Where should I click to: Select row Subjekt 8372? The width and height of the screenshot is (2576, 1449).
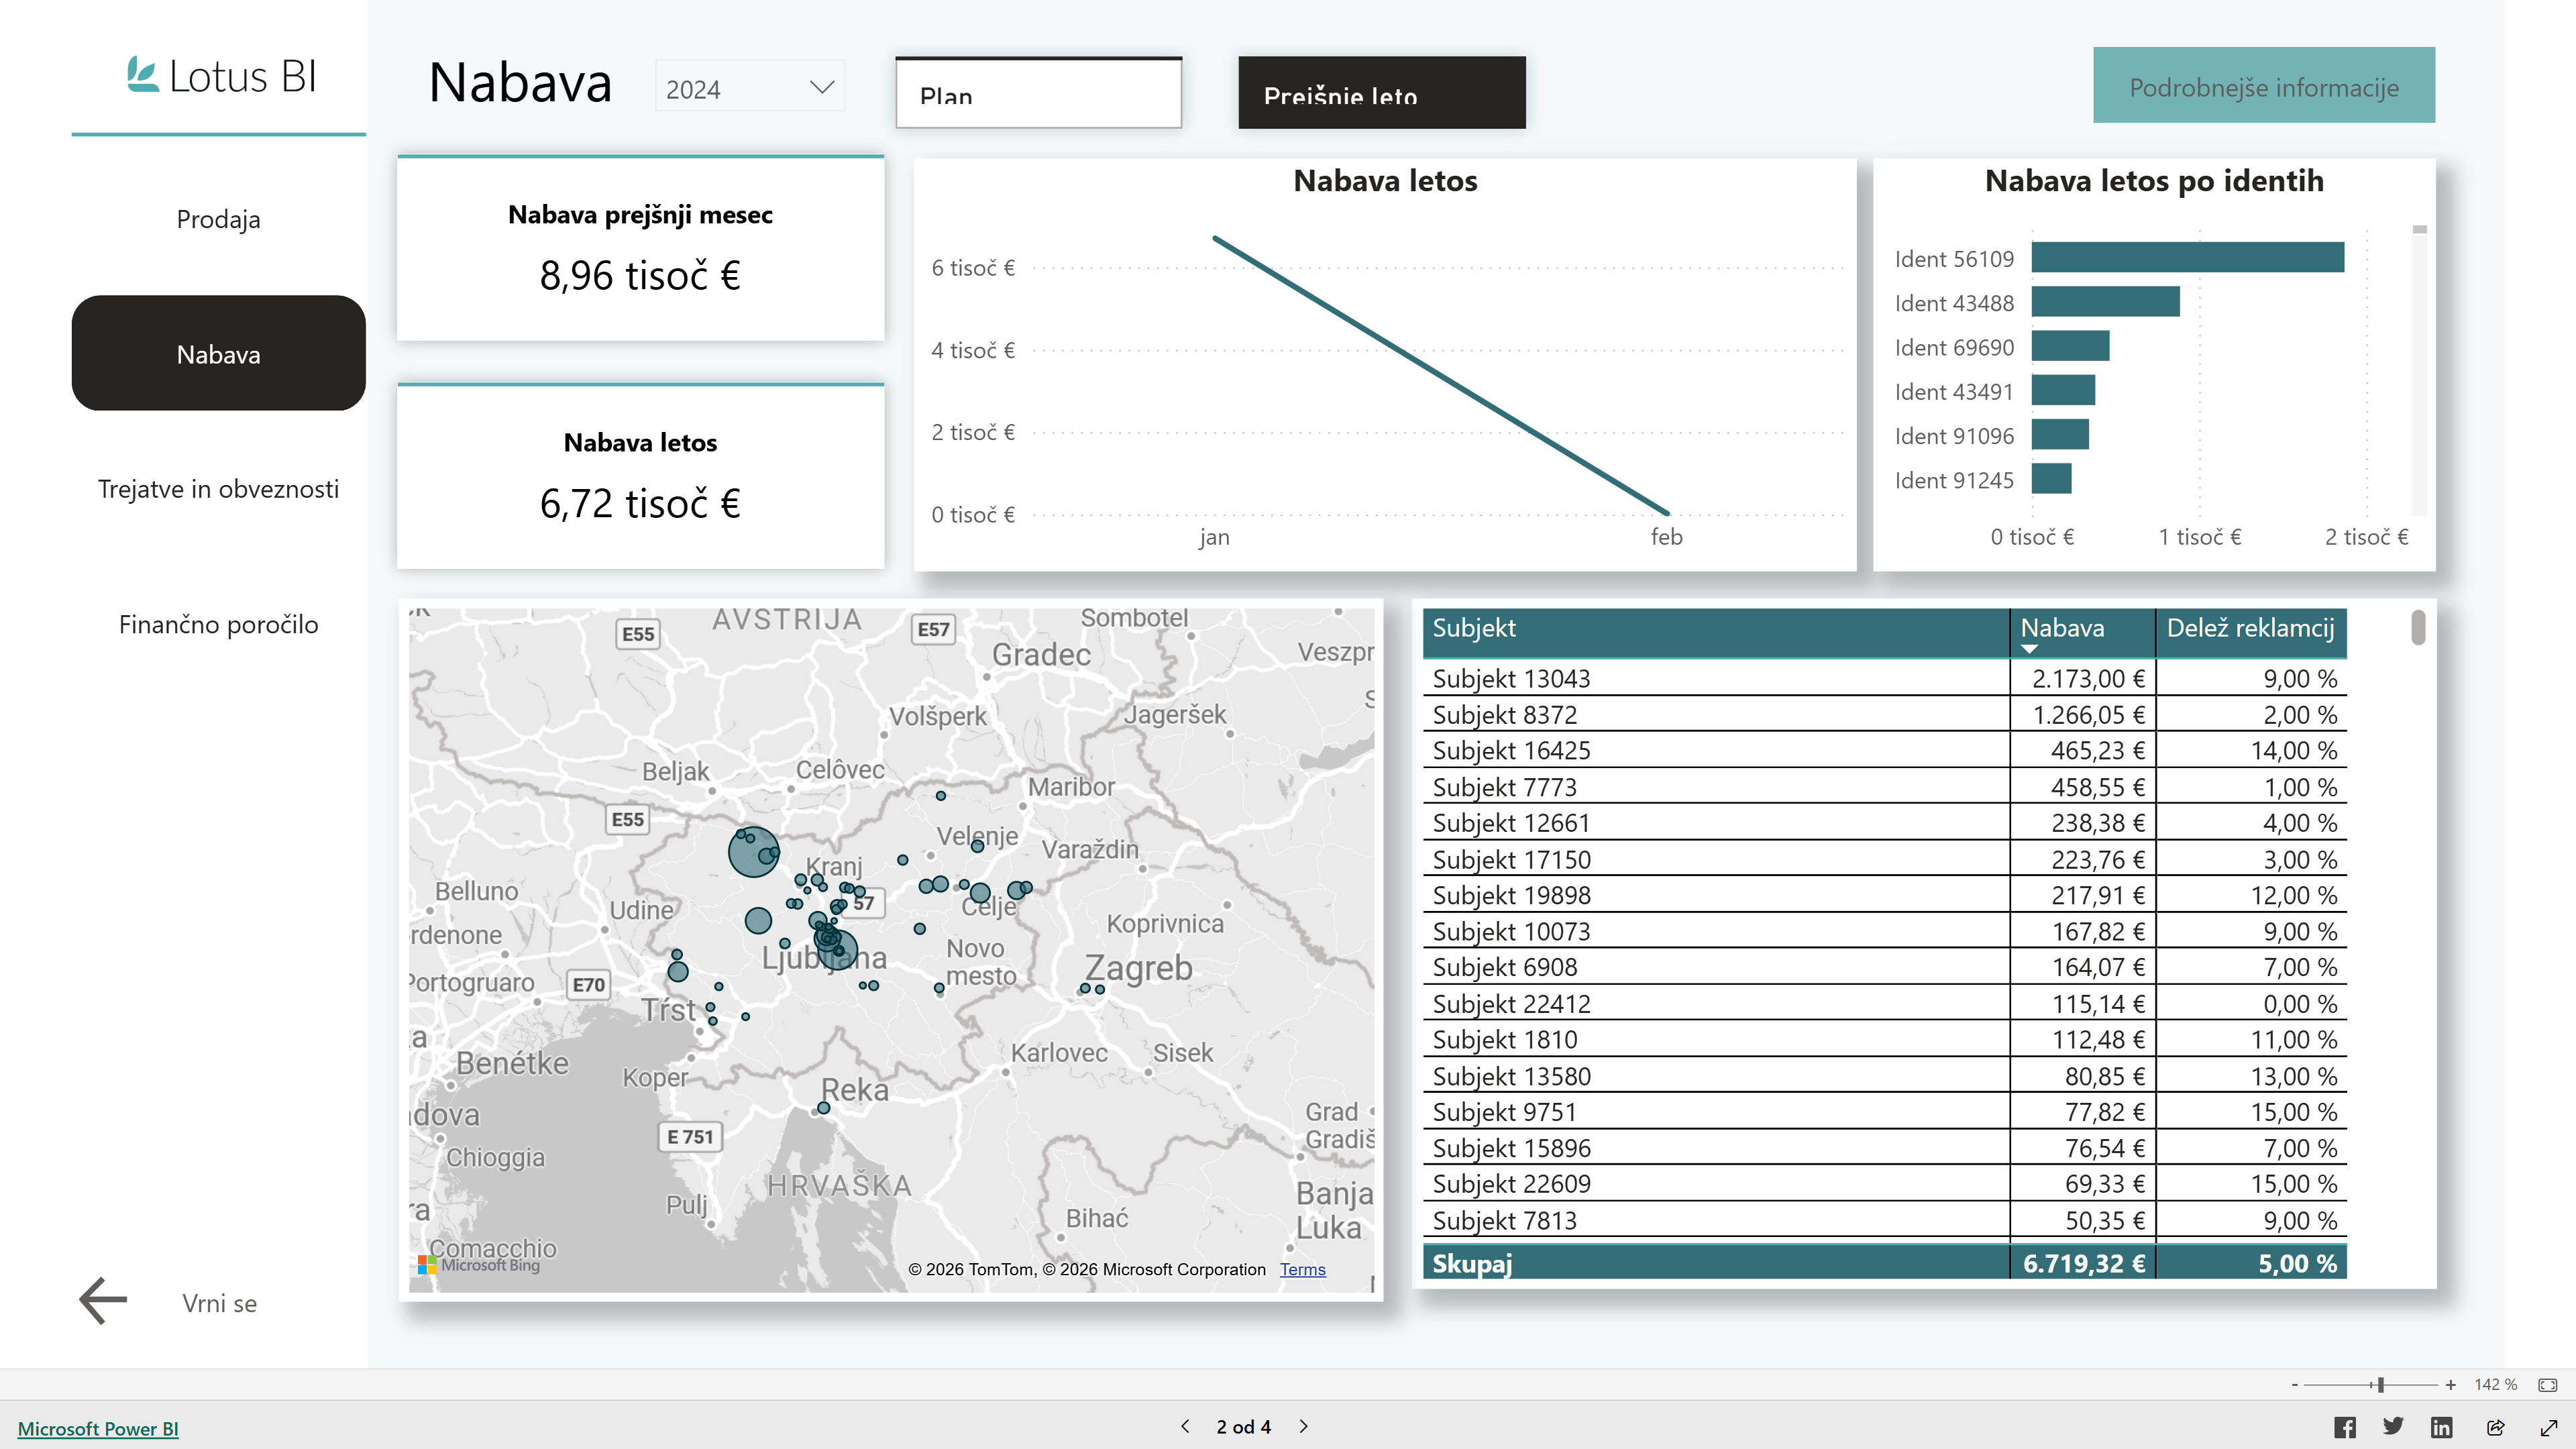click(1884, 715)
